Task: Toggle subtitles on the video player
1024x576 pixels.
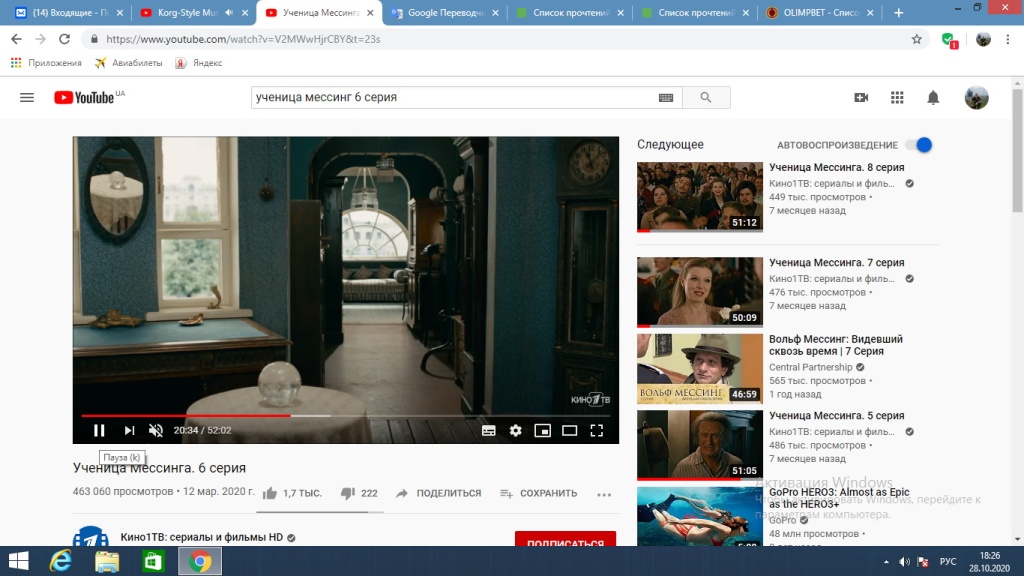Action: tap(488, 430)
